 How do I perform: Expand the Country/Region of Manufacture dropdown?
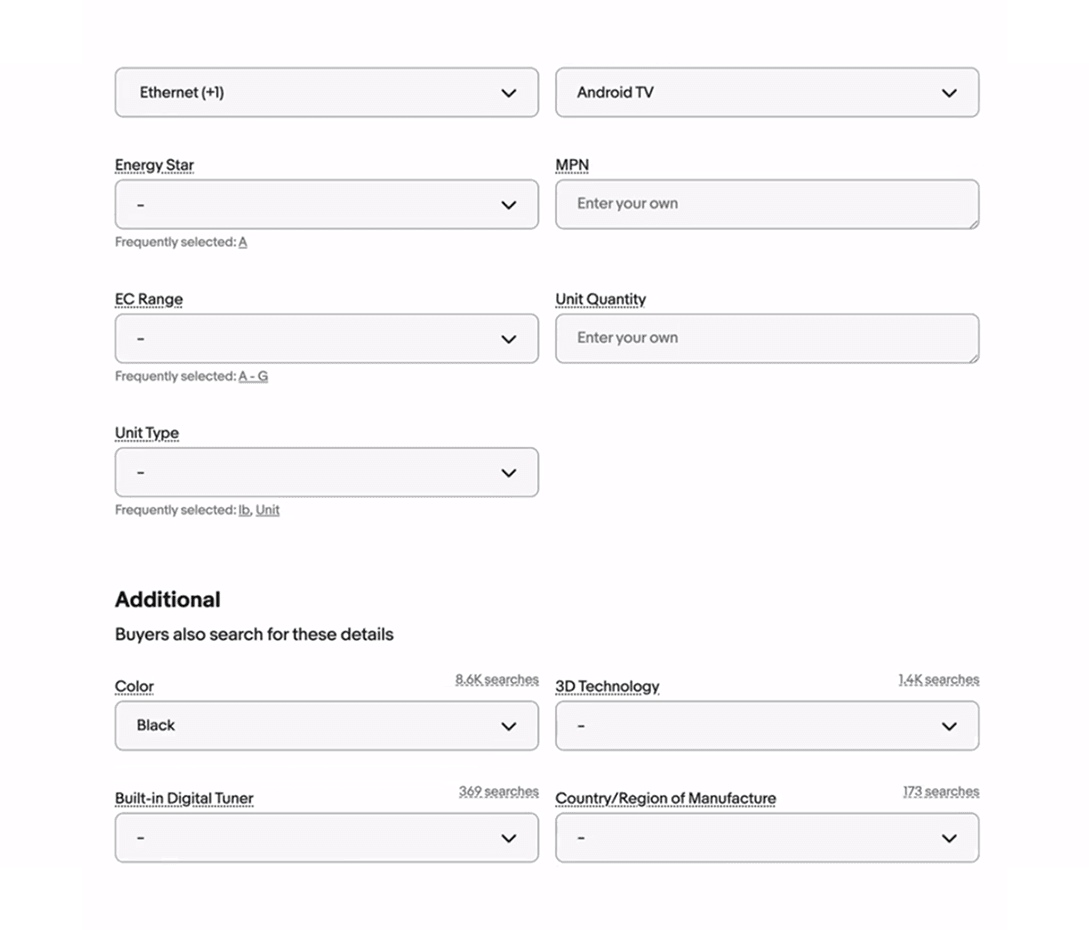767,838
